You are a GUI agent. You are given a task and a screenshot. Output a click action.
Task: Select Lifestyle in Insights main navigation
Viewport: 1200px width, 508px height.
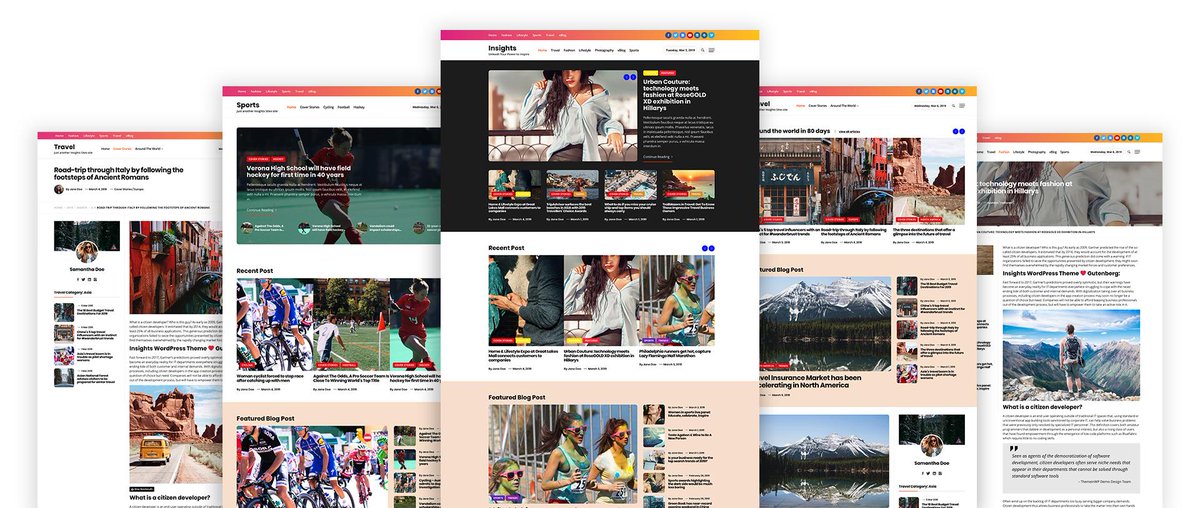tap(585, 50)
